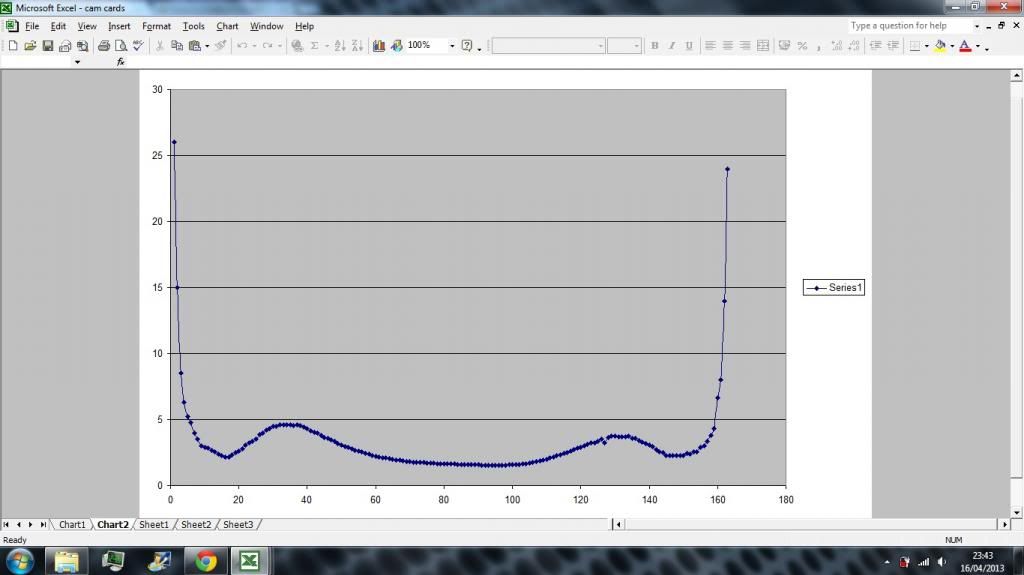Click the Fill Color paint bucket
1024x575 pixels.
[939, 46]
